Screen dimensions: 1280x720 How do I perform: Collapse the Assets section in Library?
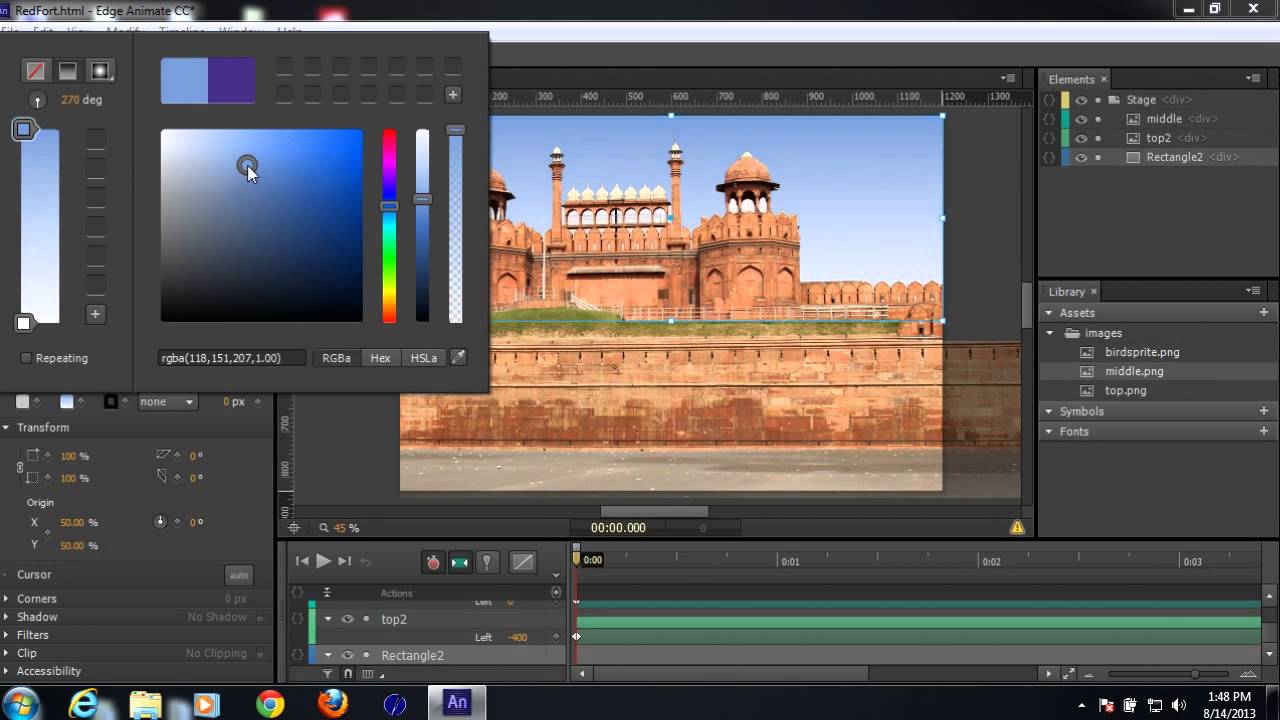click(1049, 313)
